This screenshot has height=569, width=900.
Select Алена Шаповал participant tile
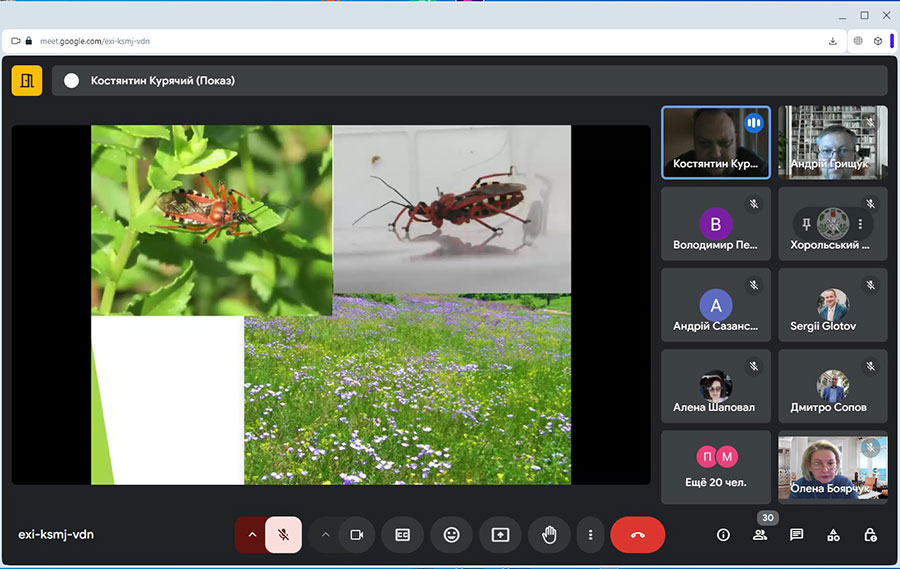pyautogui.click(x=716, y=386)
